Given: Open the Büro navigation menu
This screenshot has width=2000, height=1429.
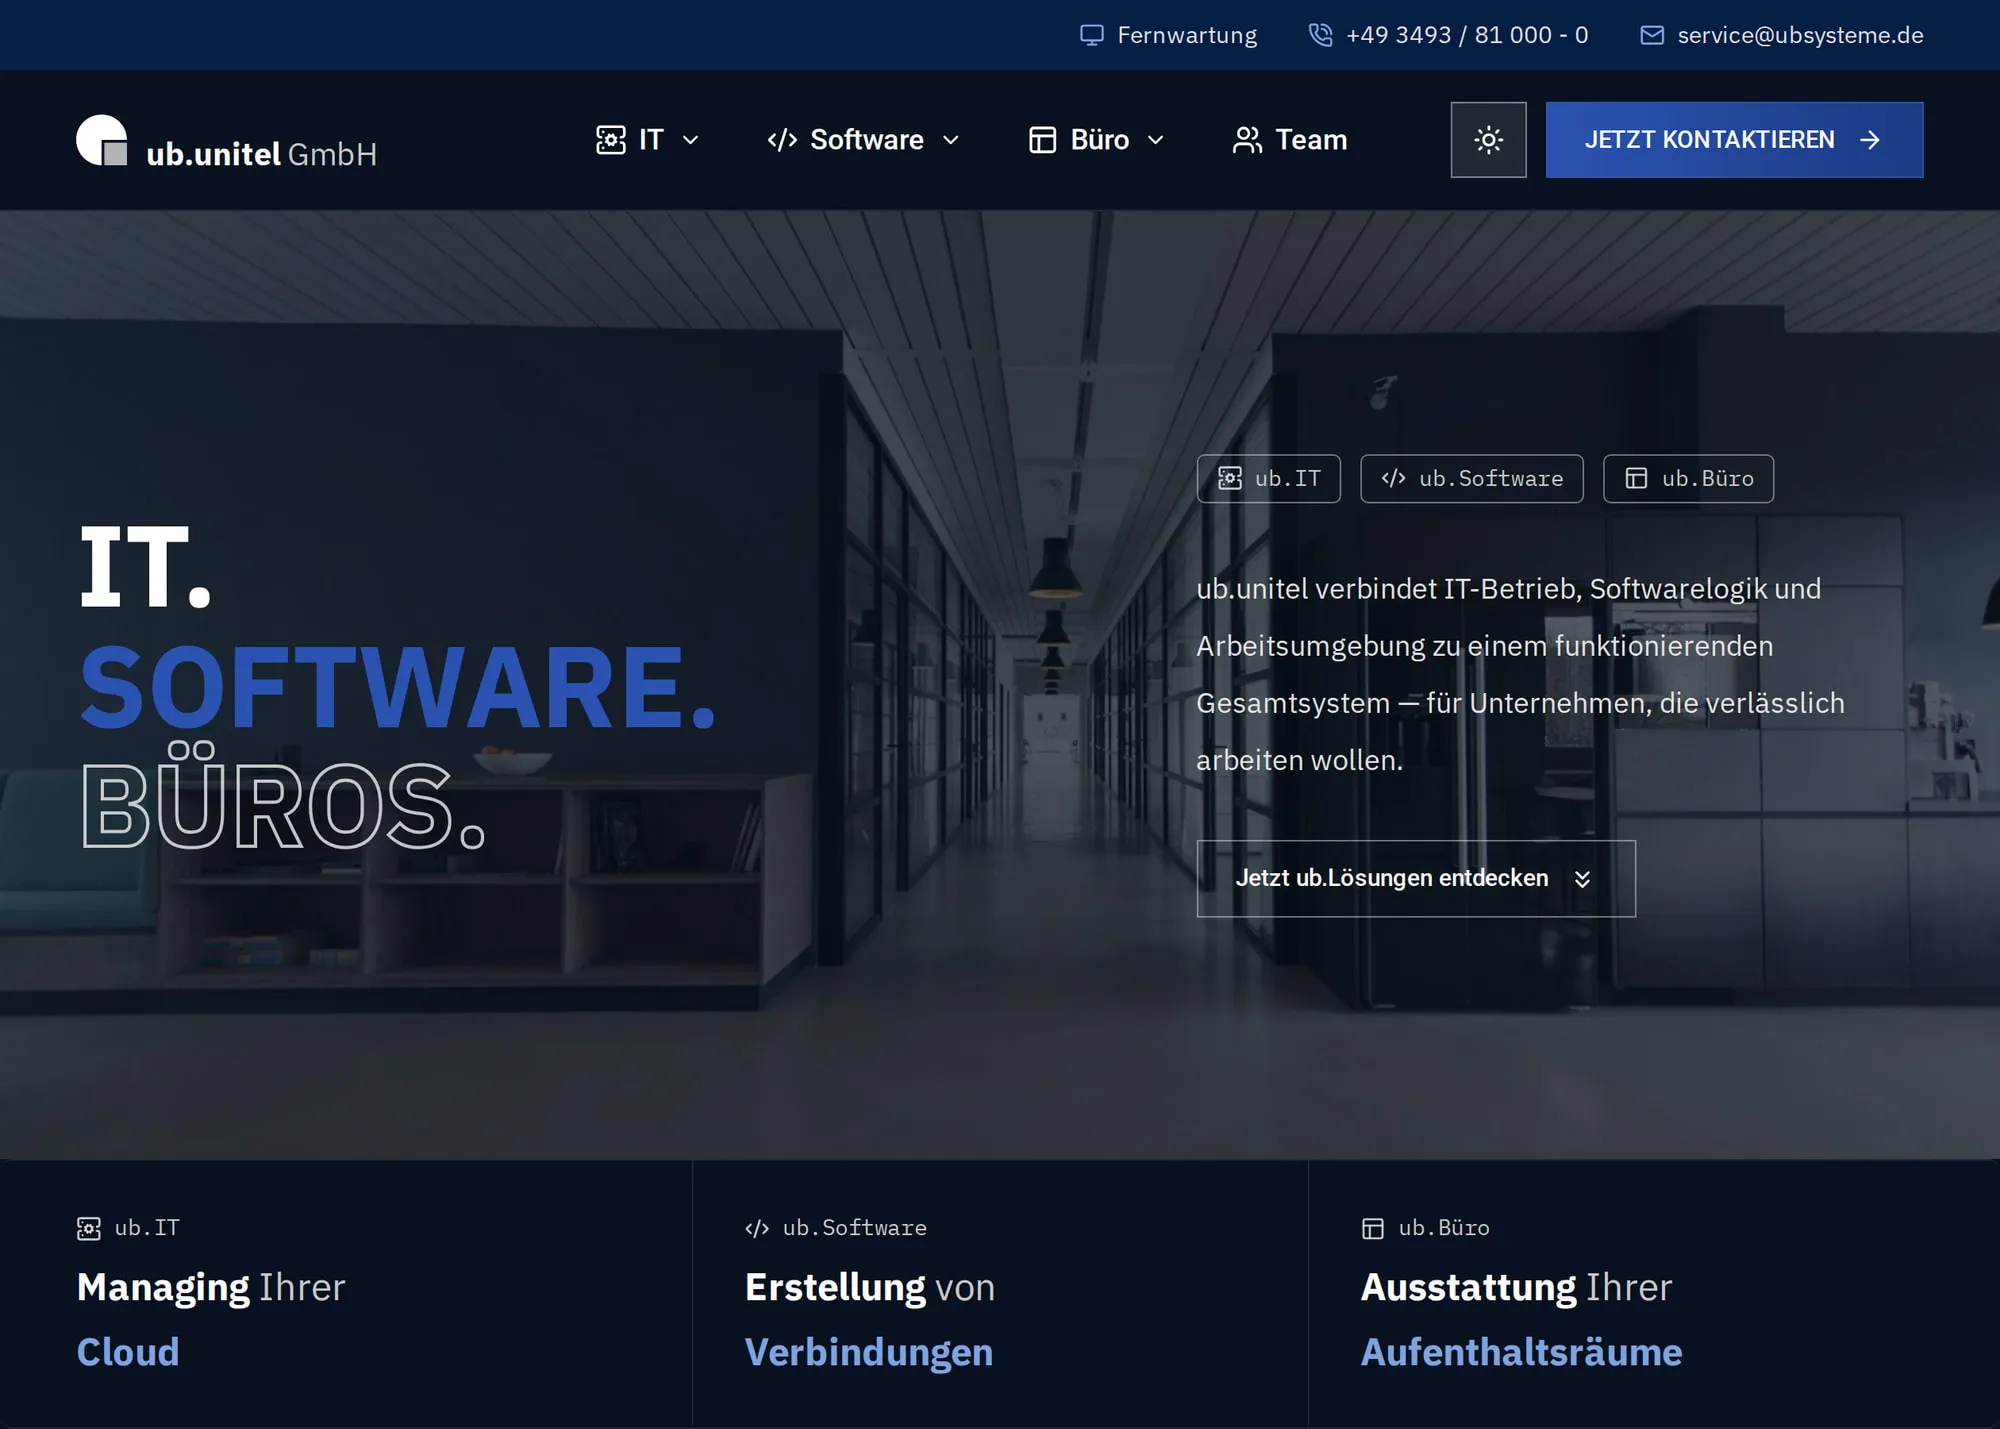Looking at the screenshot, I should [1098, 140].
